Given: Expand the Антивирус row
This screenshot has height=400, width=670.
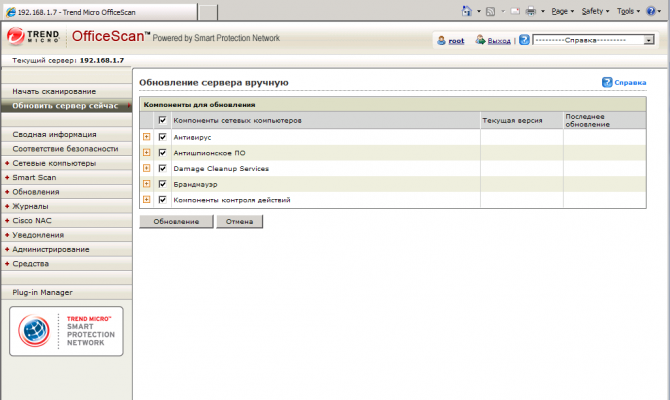Looking at the screenshot, I should click(x=147, y=137).
